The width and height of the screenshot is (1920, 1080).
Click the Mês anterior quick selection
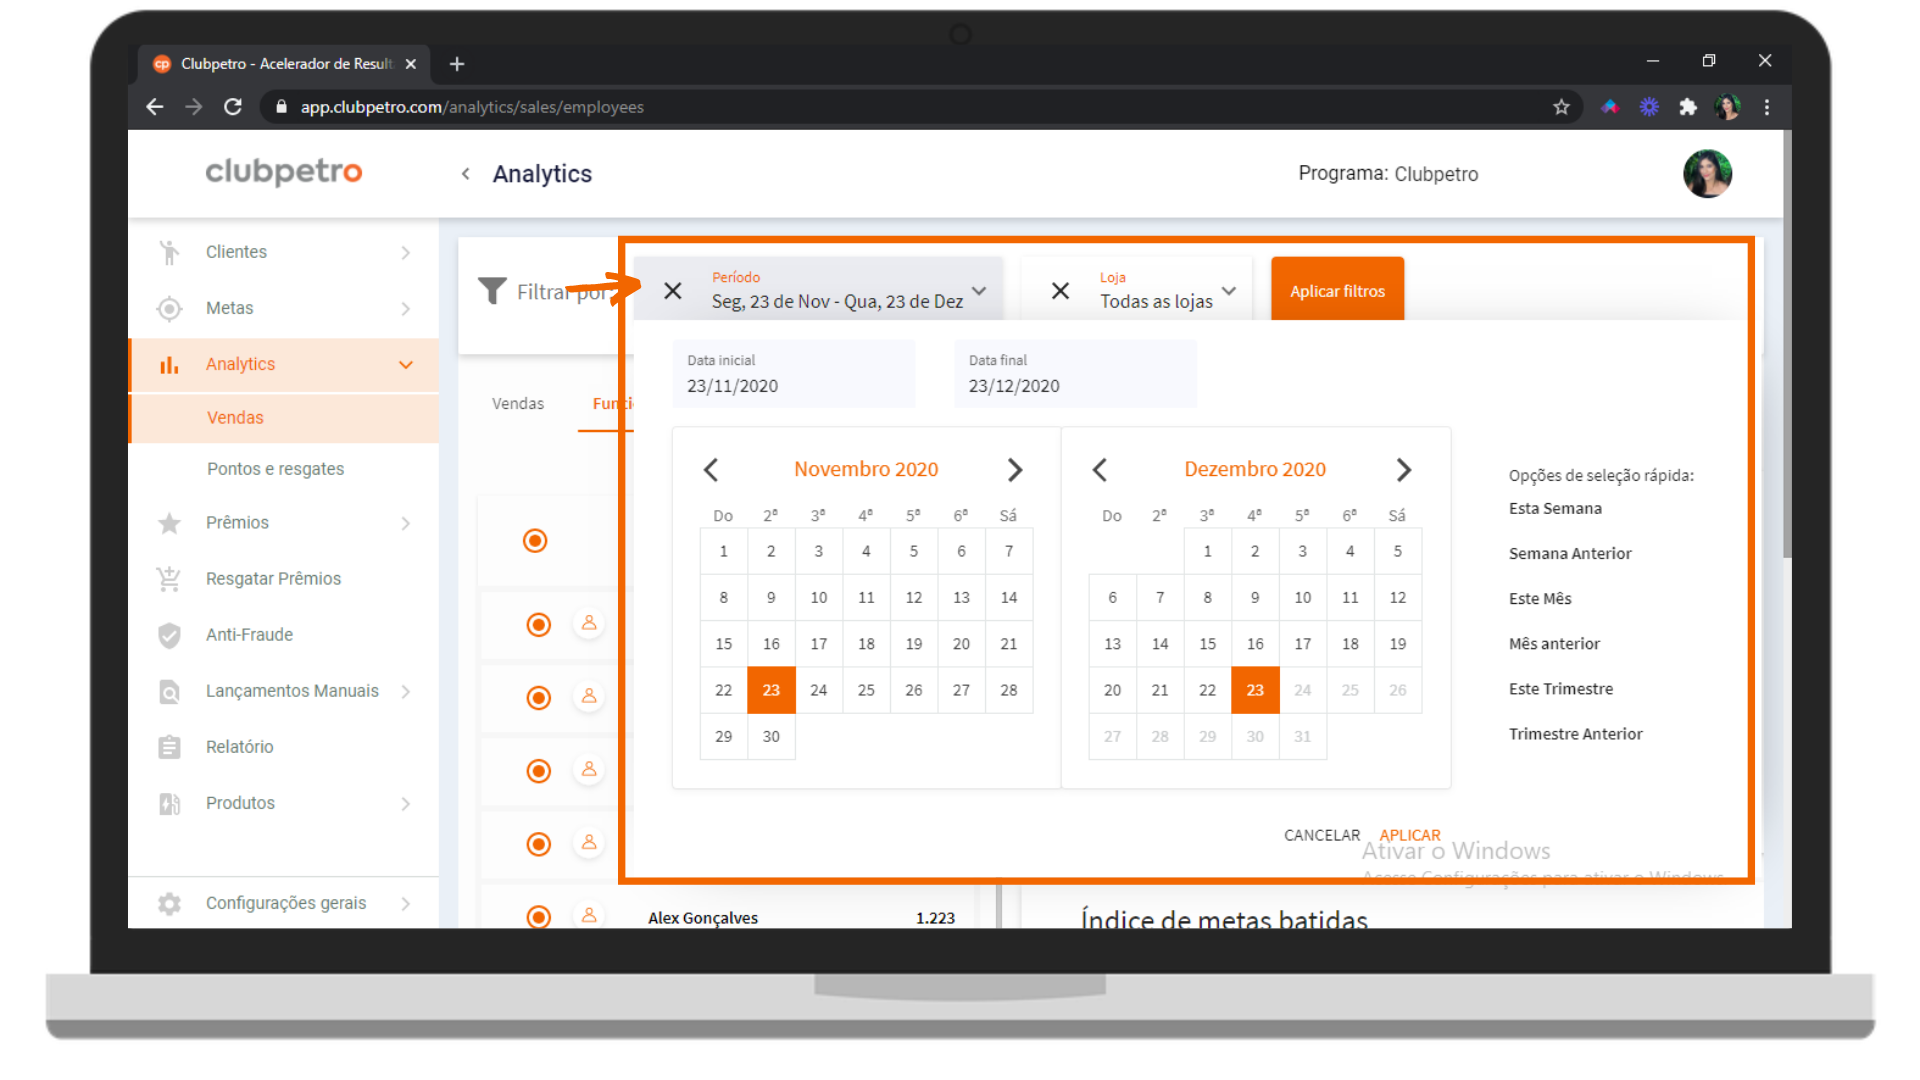click(1554, 644)
